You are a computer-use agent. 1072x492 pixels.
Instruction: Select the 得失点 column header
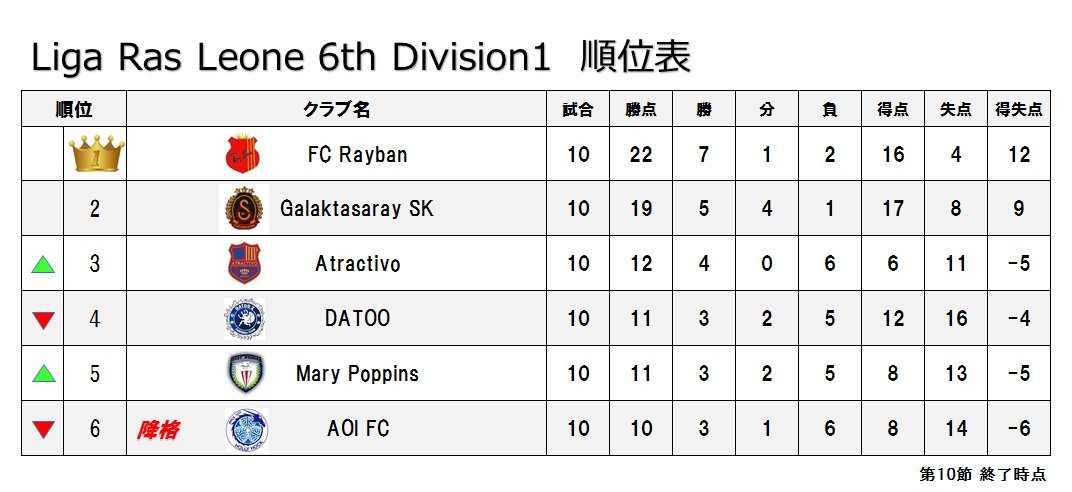[x=1019, y=109]
